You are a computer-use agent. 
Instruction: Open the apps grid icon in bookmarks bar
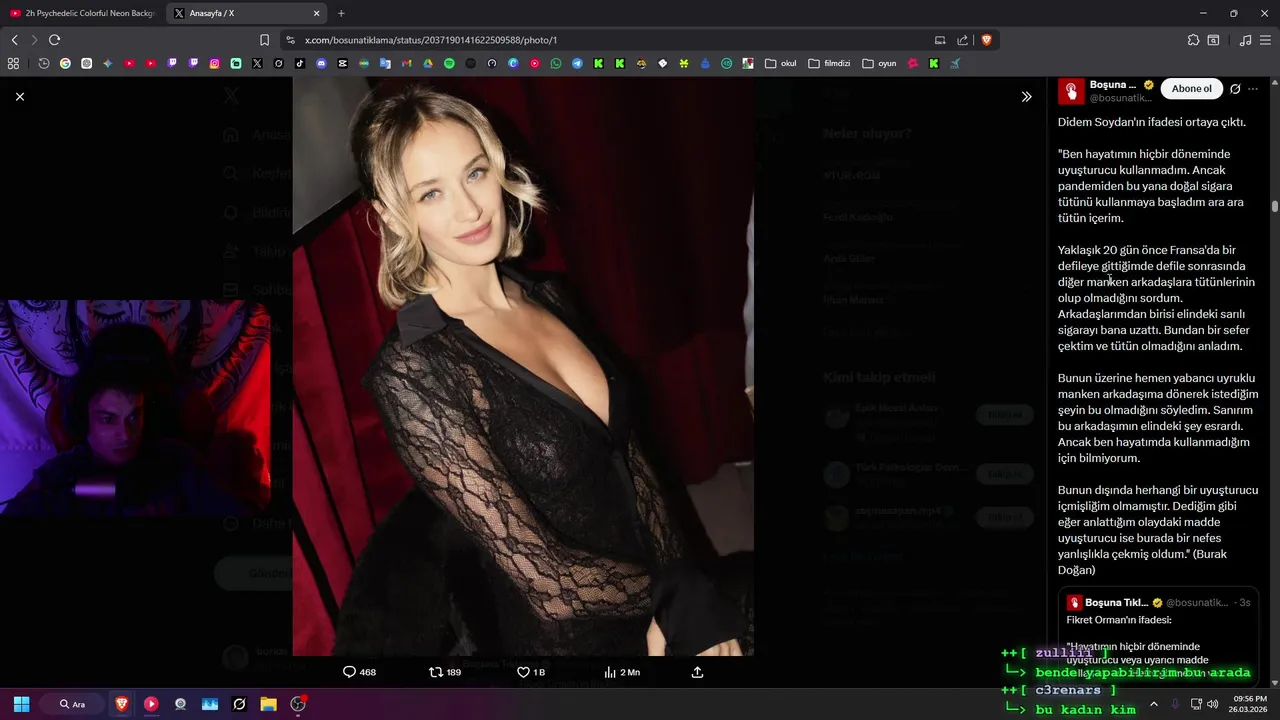(13, 63)
